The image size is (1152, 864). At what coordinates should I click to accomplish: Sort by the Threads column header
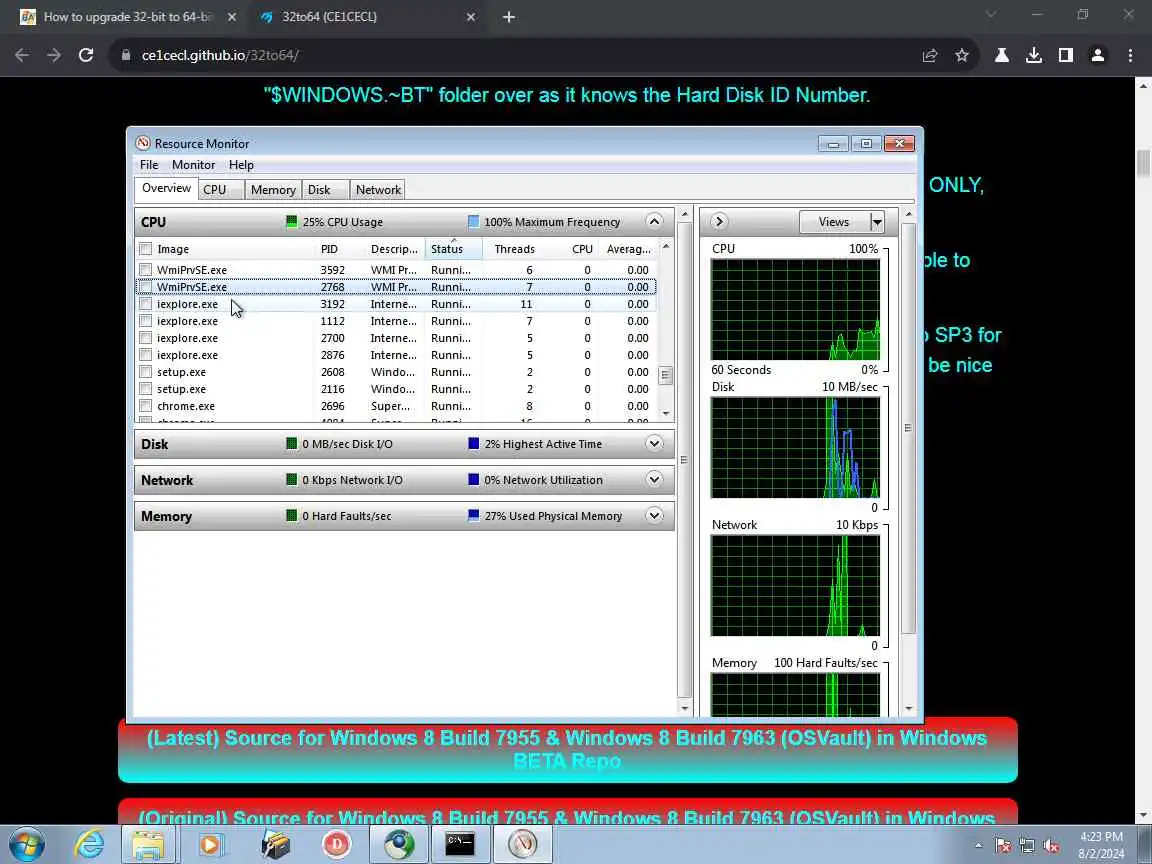(x=514, y=249)
